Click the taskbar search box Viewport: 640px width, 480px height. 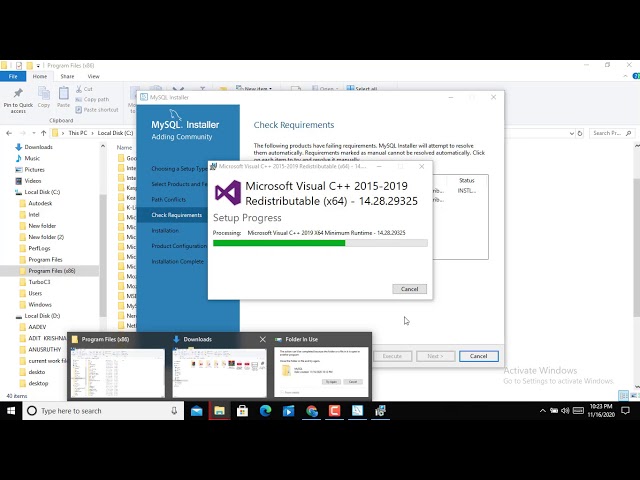(103, 411)
